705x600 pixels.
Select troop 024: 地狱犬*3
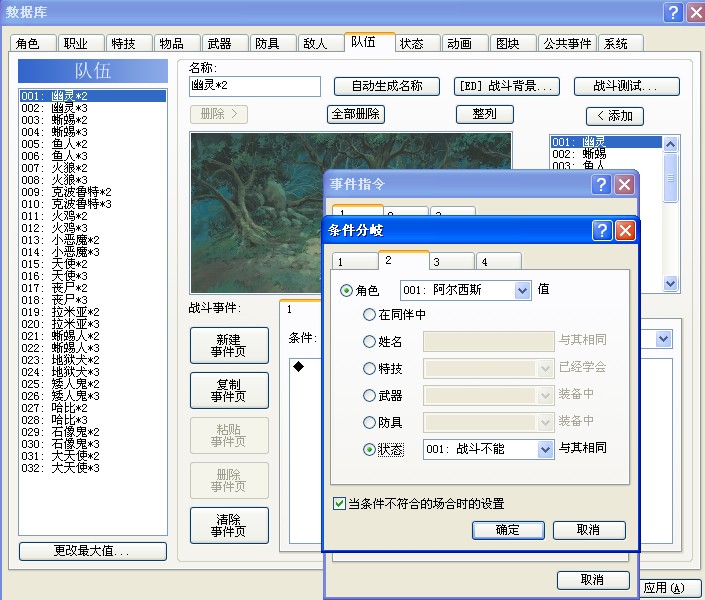(93, 372)
